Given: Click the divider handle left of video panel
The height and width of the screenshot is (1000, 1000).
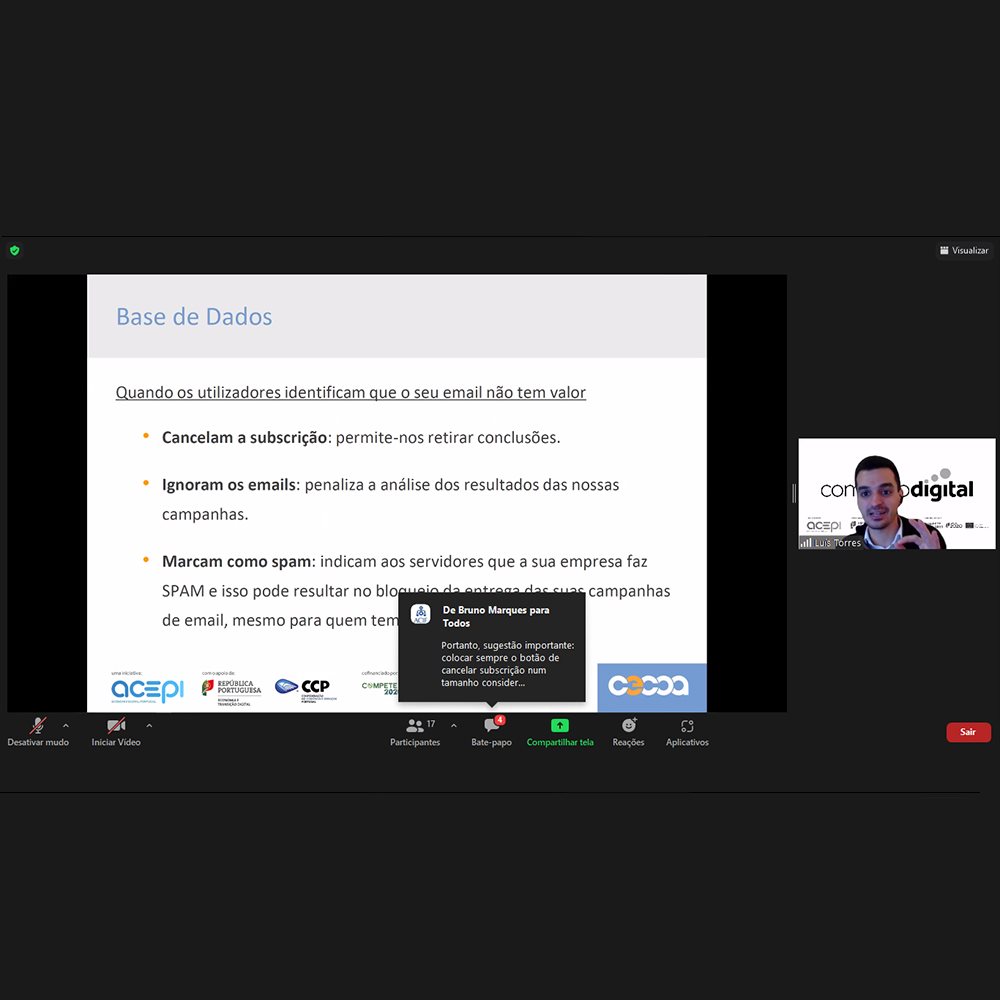Looking at the screenshot, I should point(793,493).
